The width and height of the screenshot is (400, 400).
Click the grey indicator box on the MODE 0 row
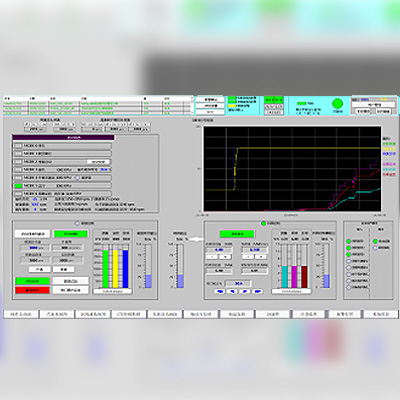18,146
